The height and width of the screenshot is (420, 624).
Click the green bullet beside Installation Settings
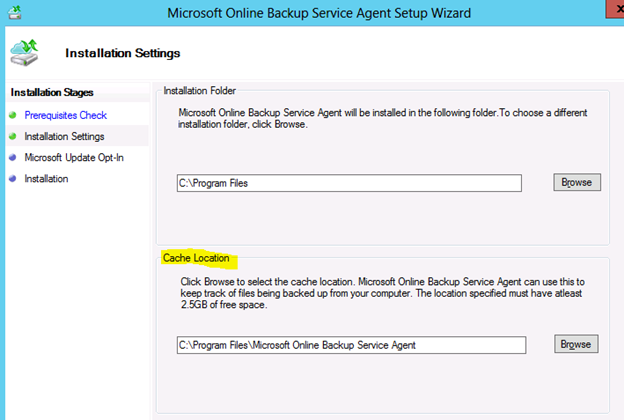(13, 136)
